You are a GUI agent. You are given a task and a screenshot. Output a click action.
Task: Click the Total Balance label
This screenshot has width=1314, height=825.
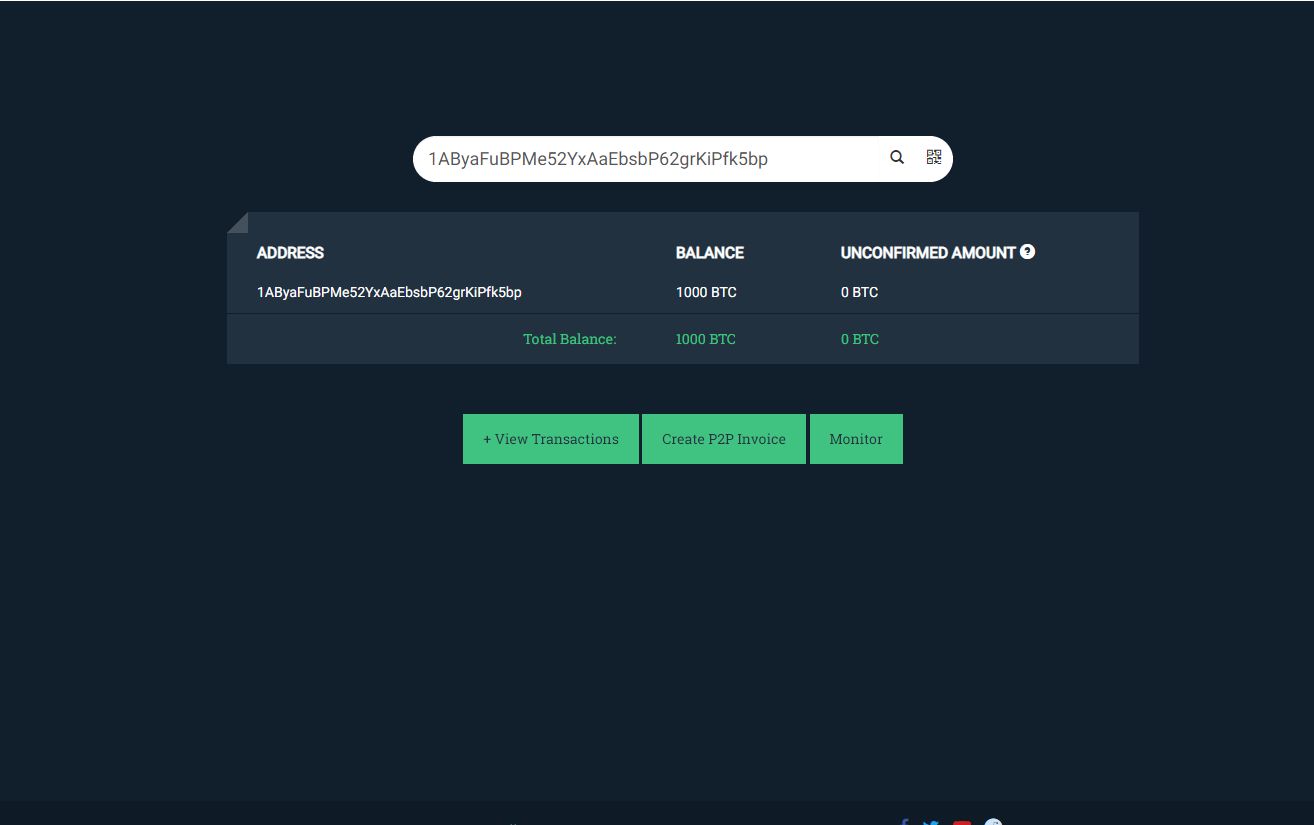[570, 339]
